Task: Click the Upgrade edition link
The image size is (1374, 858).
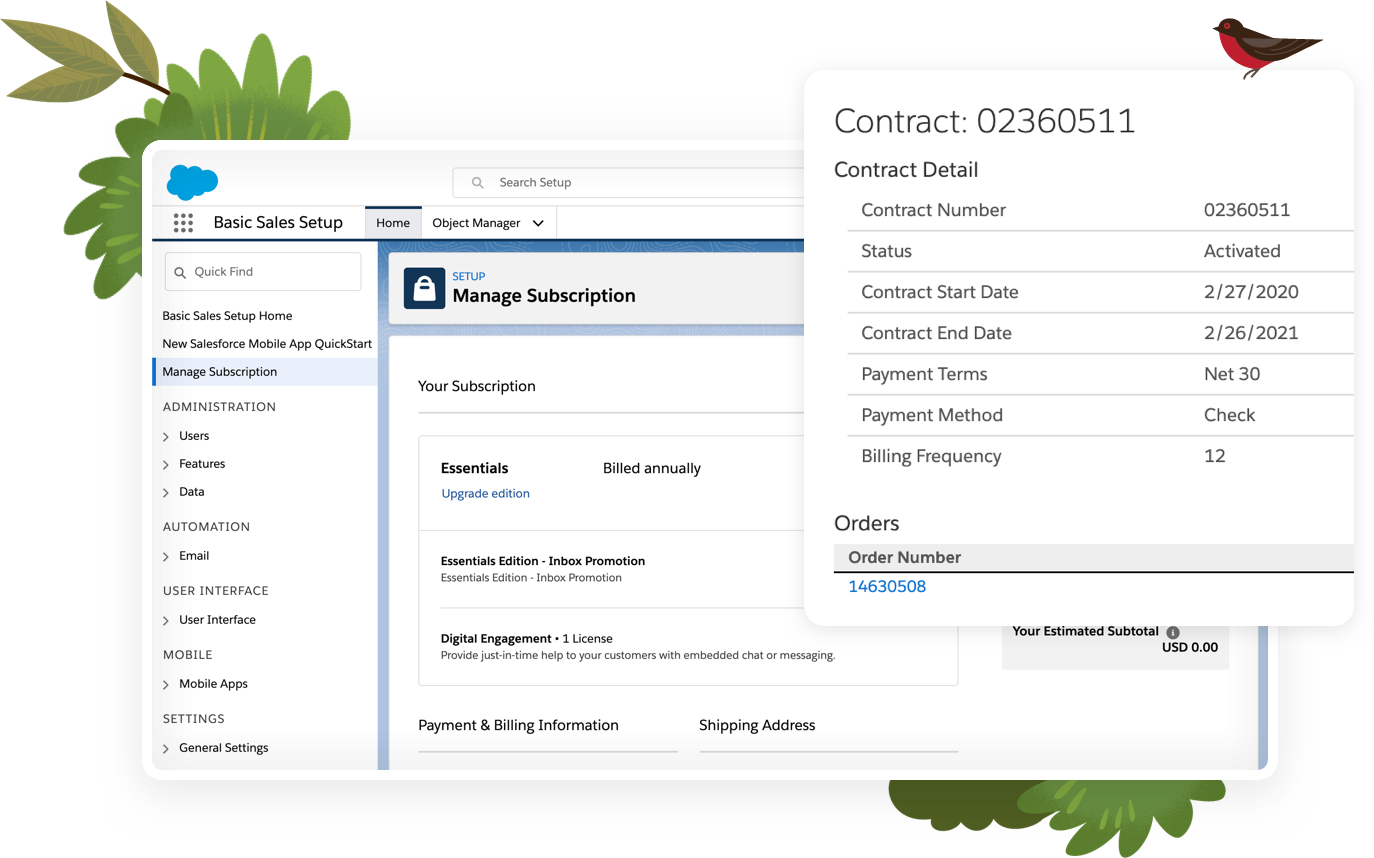Action: click(486, 494)
